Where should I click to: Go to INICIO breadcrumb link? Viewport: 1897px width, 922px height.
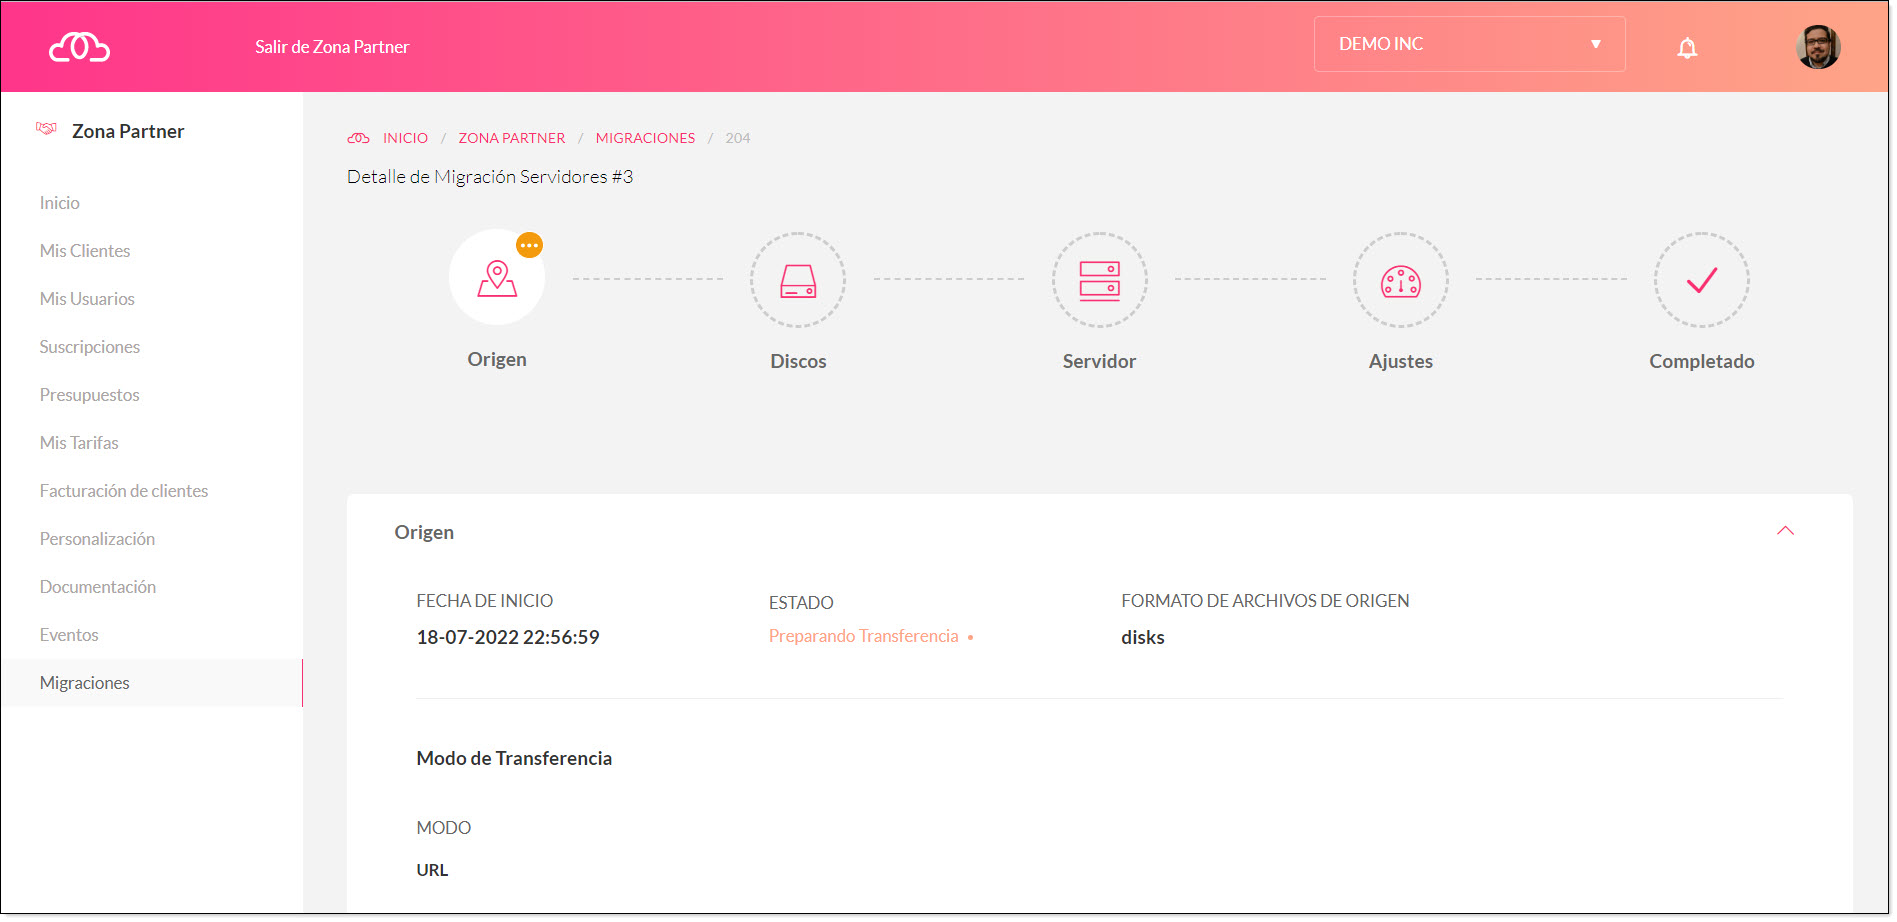[x=405, y=138]
